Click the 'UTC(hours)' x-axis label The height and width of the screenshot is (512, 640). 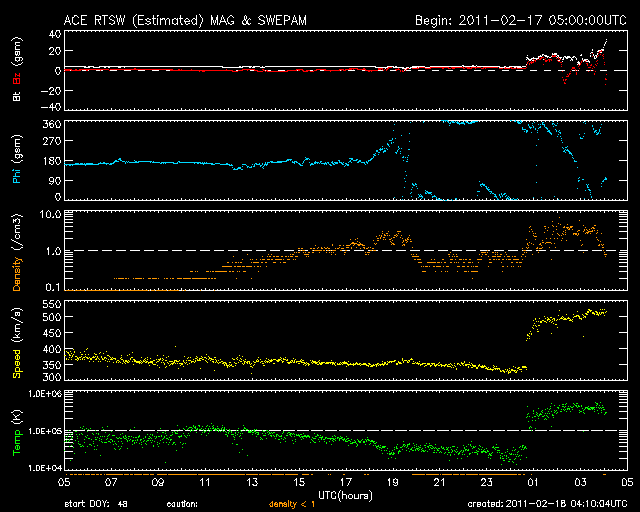[345, 496]
